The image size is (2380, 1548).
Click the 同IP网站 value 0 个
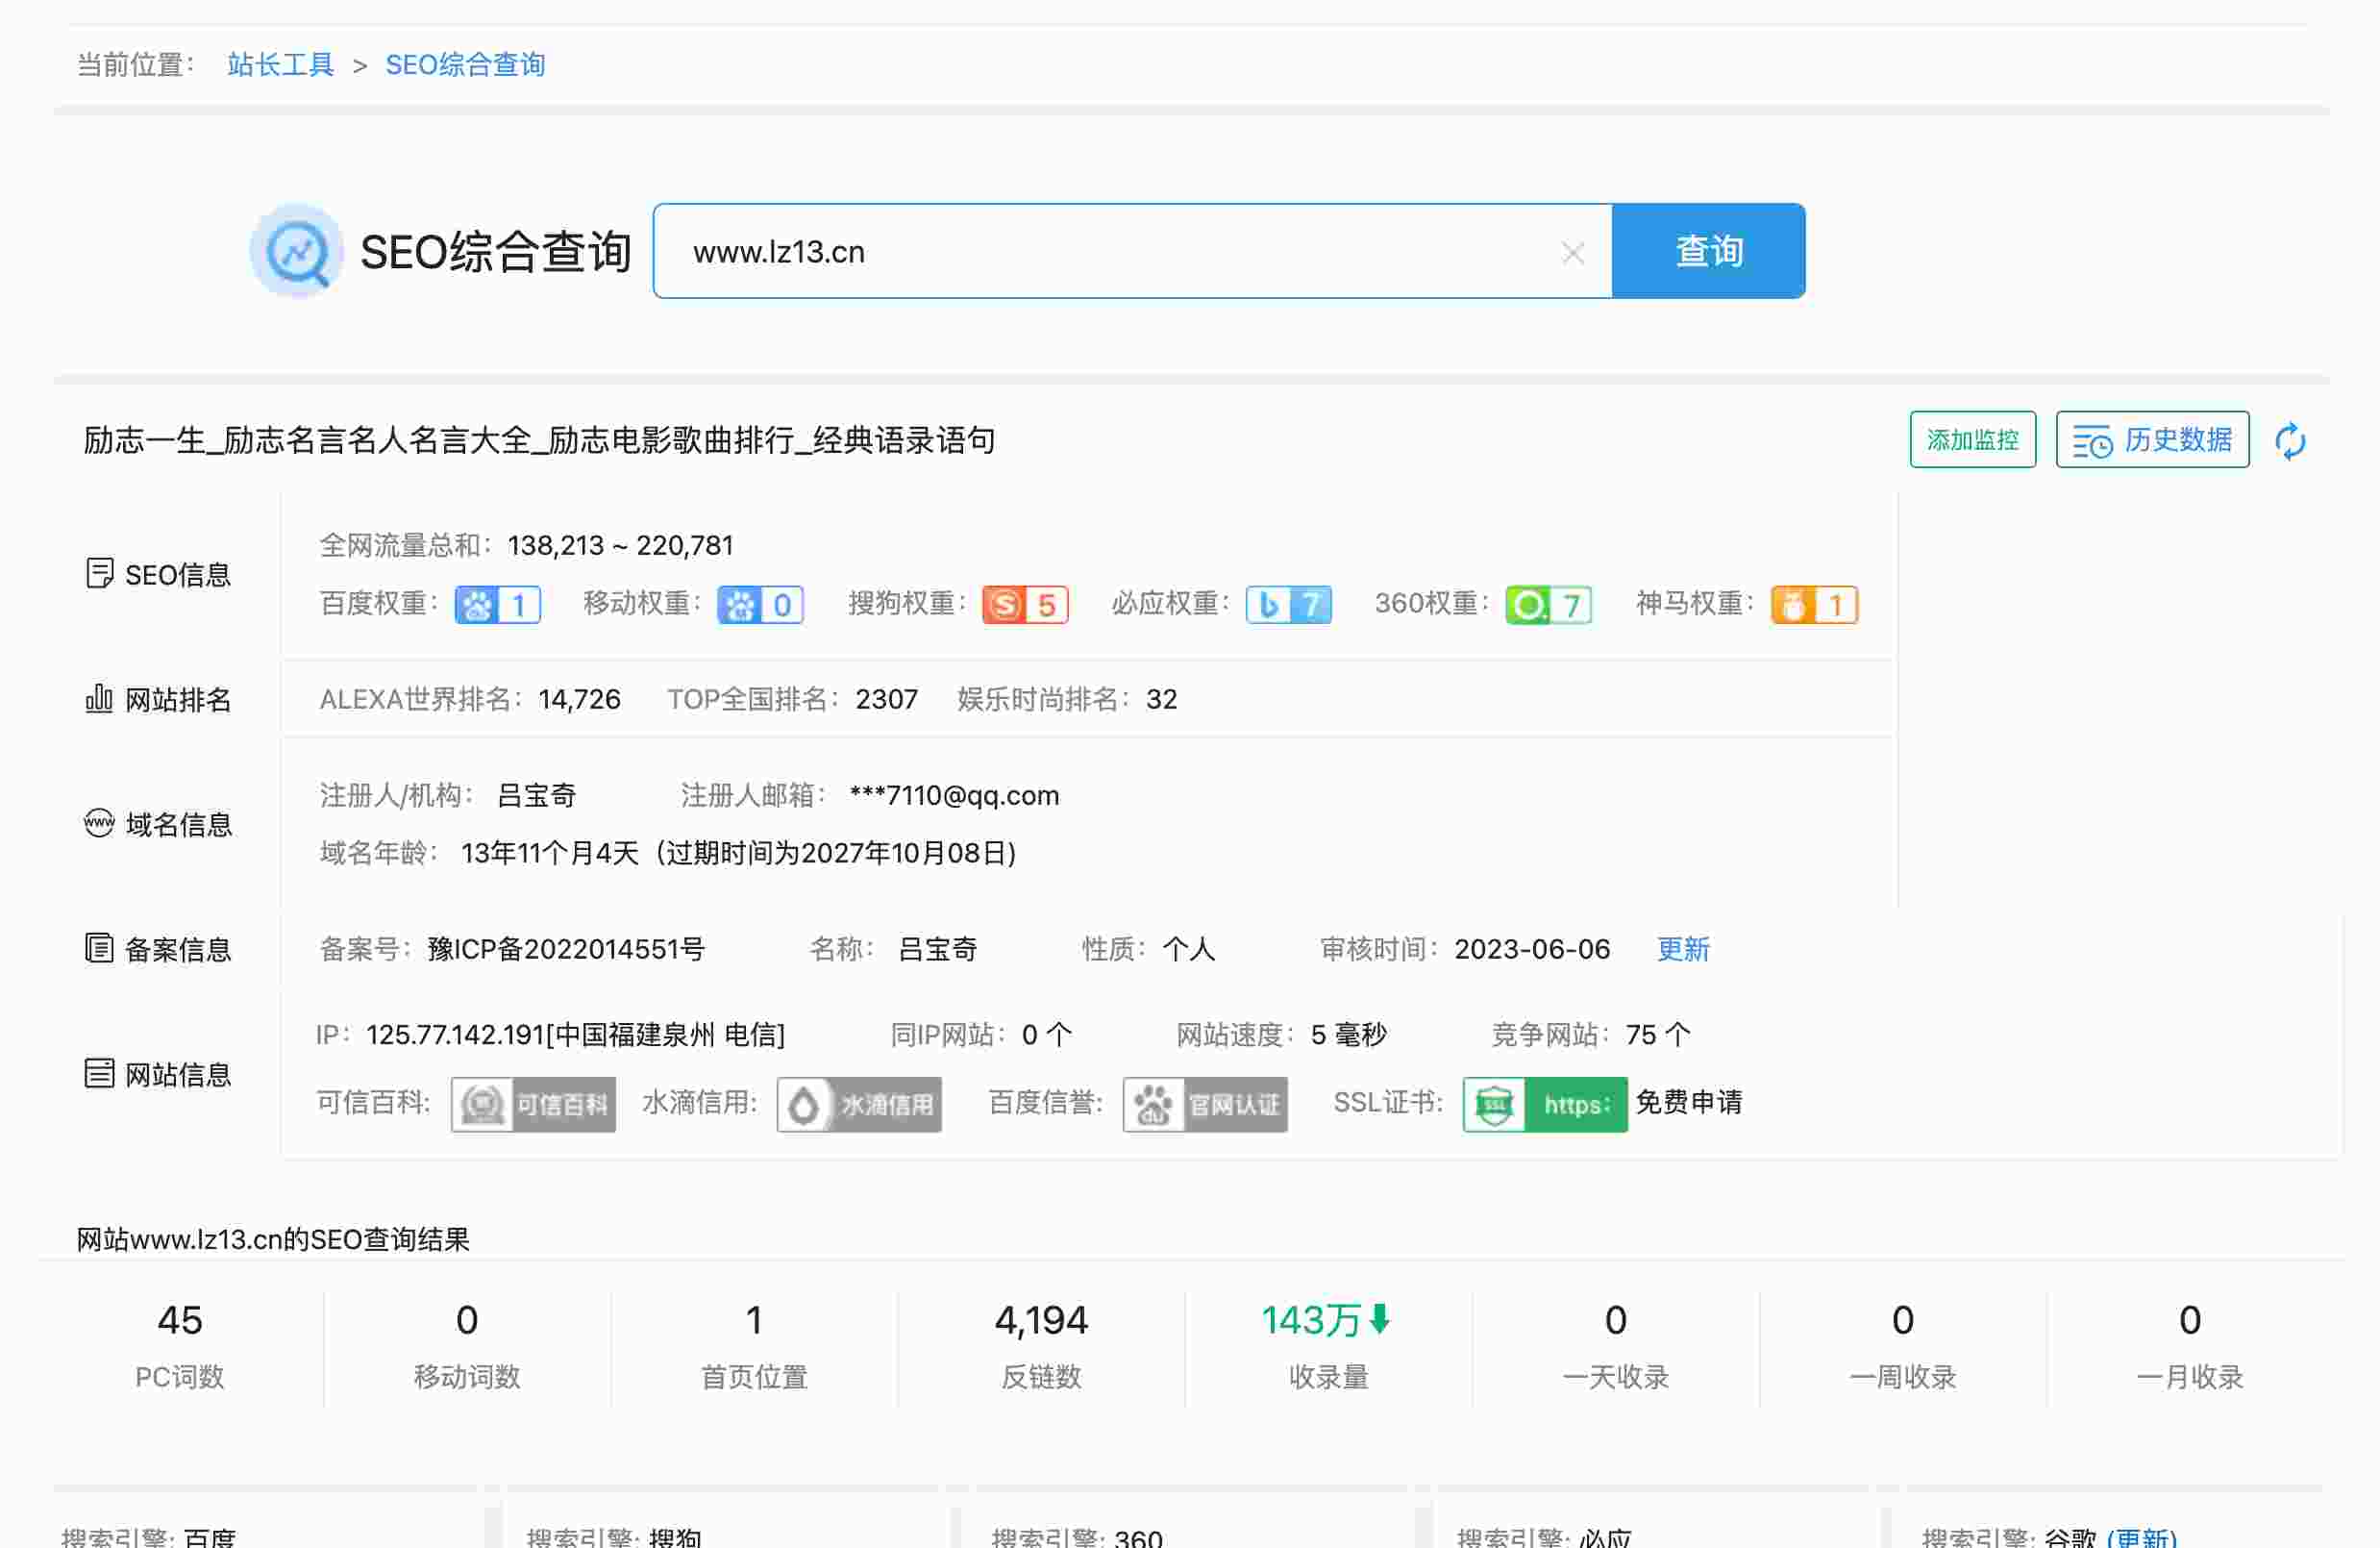[x=1046, y=1035]
